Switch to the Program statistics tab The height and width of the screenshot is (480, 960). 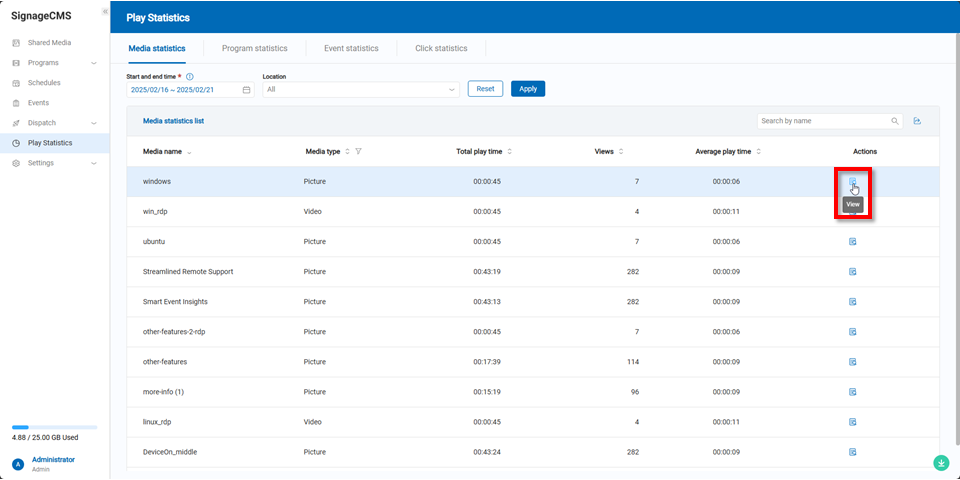(254, 48)
